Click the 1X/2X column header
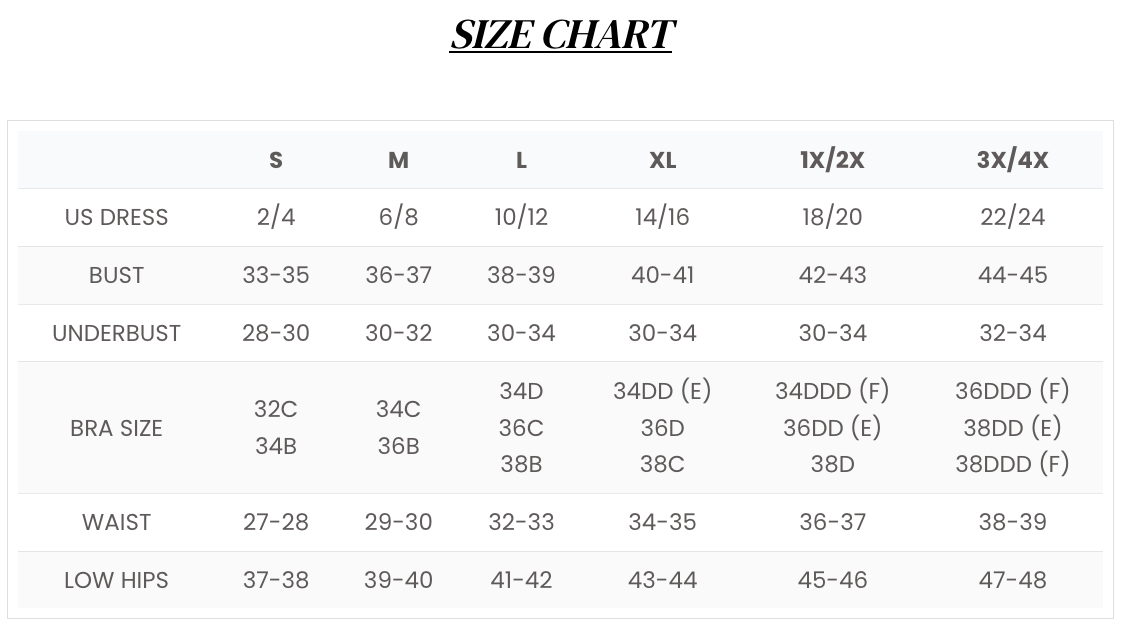This screenshot has height=626, width=1122. click(x=832, y=160)
